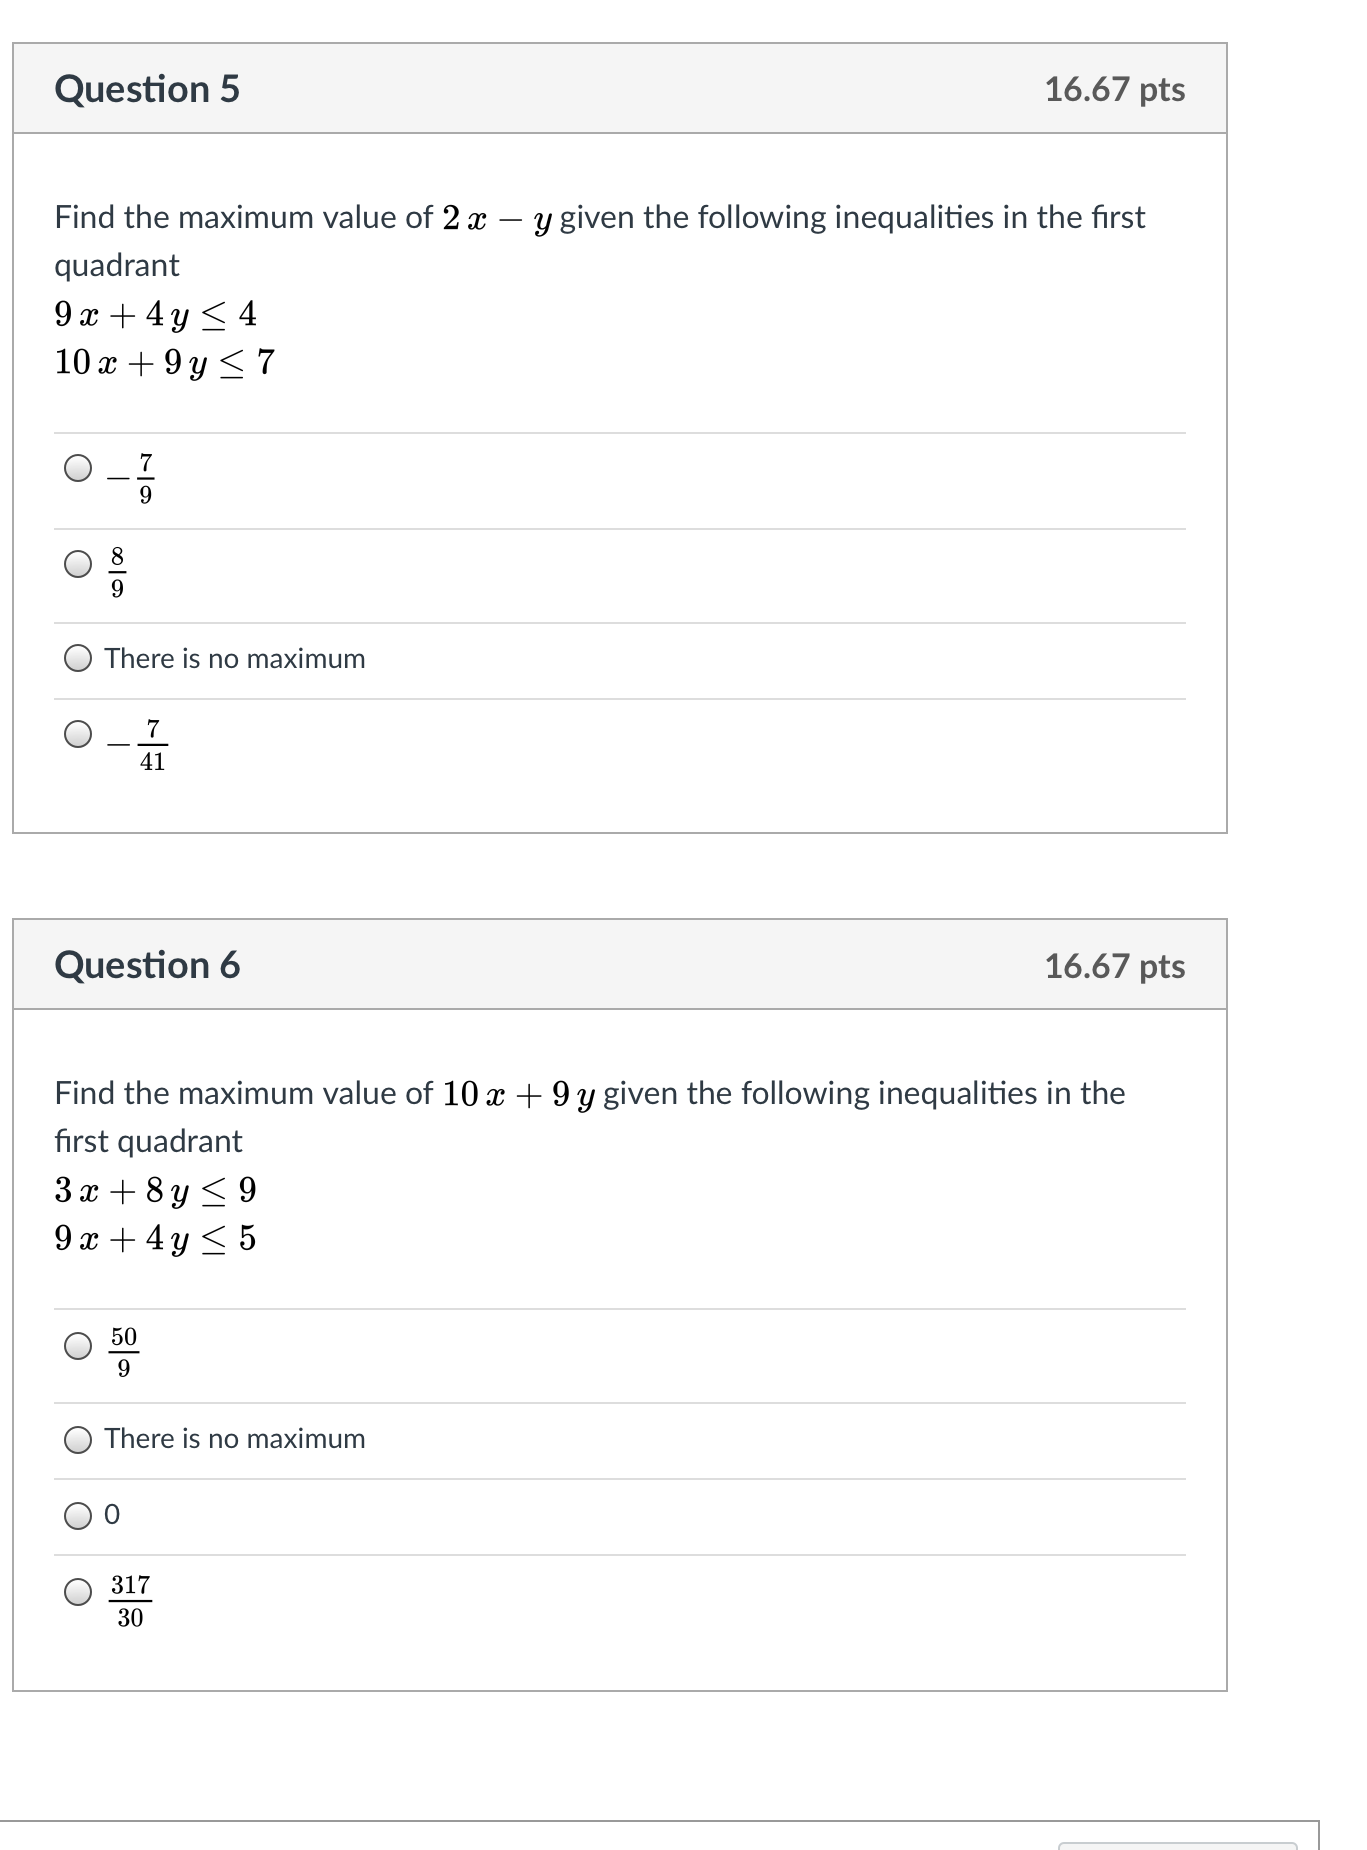The image size is (1367, 1850).
Task: Click the 'Question 5' heading
Action: coord(147,89)
